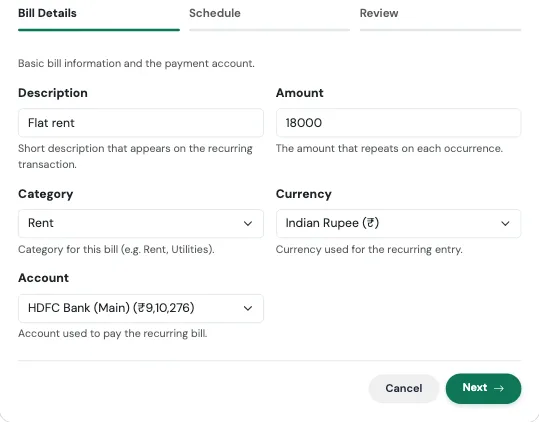Click the 'Currency' field label
Screen dimensions: 539x422
304,194
